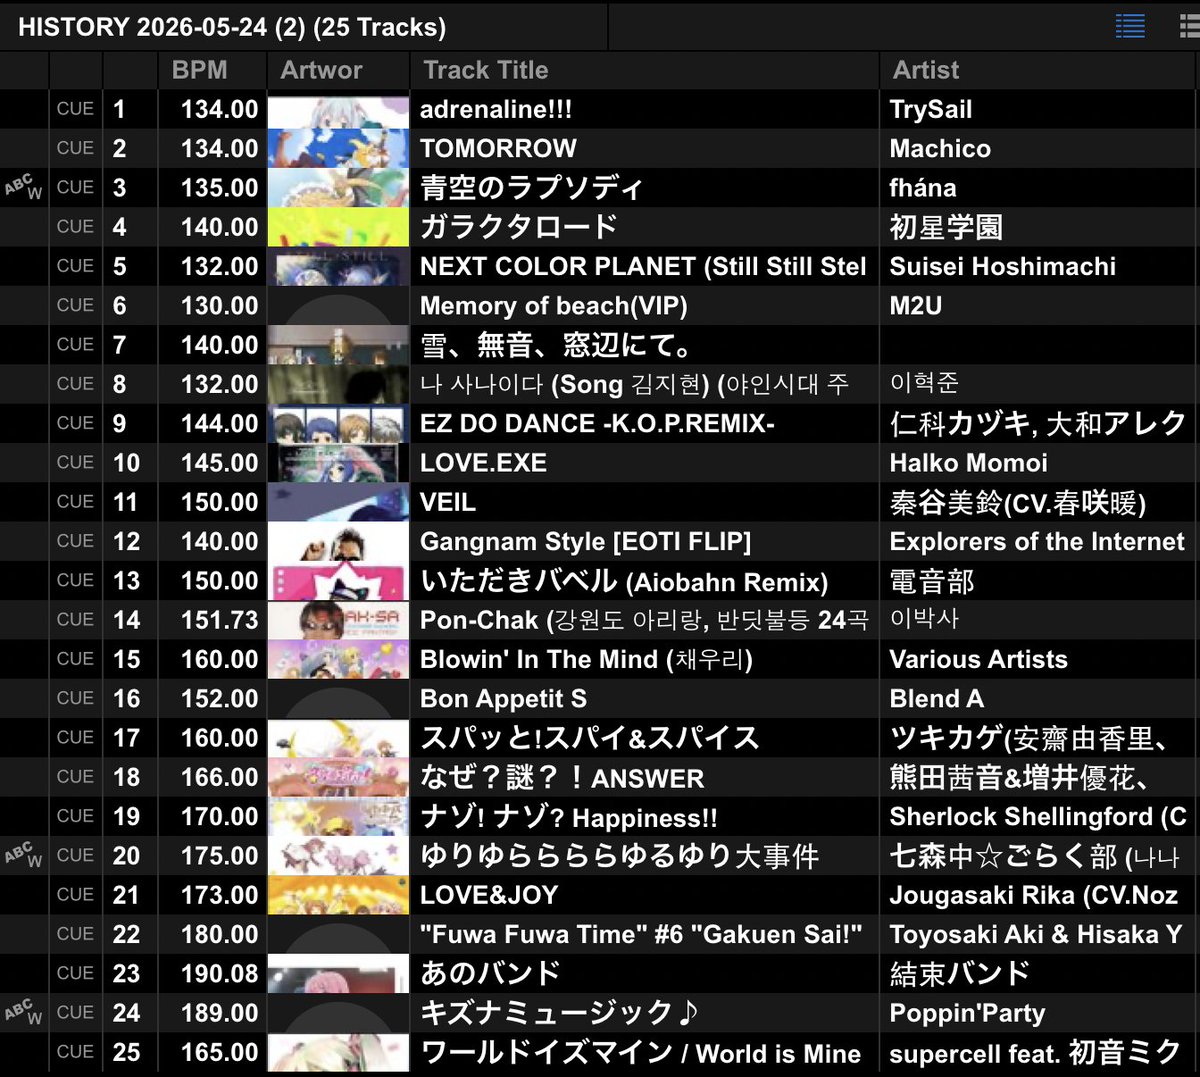
Task: Click artwork of LOVE&JOY track
Action: pos(338,895)
